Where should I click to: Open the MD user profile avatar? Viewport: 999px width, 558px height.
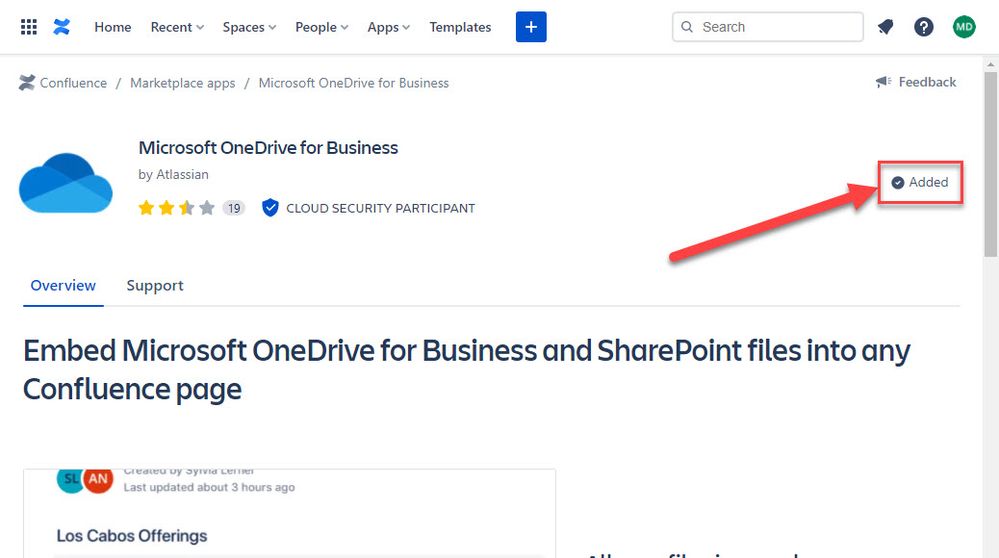[964, 27]
